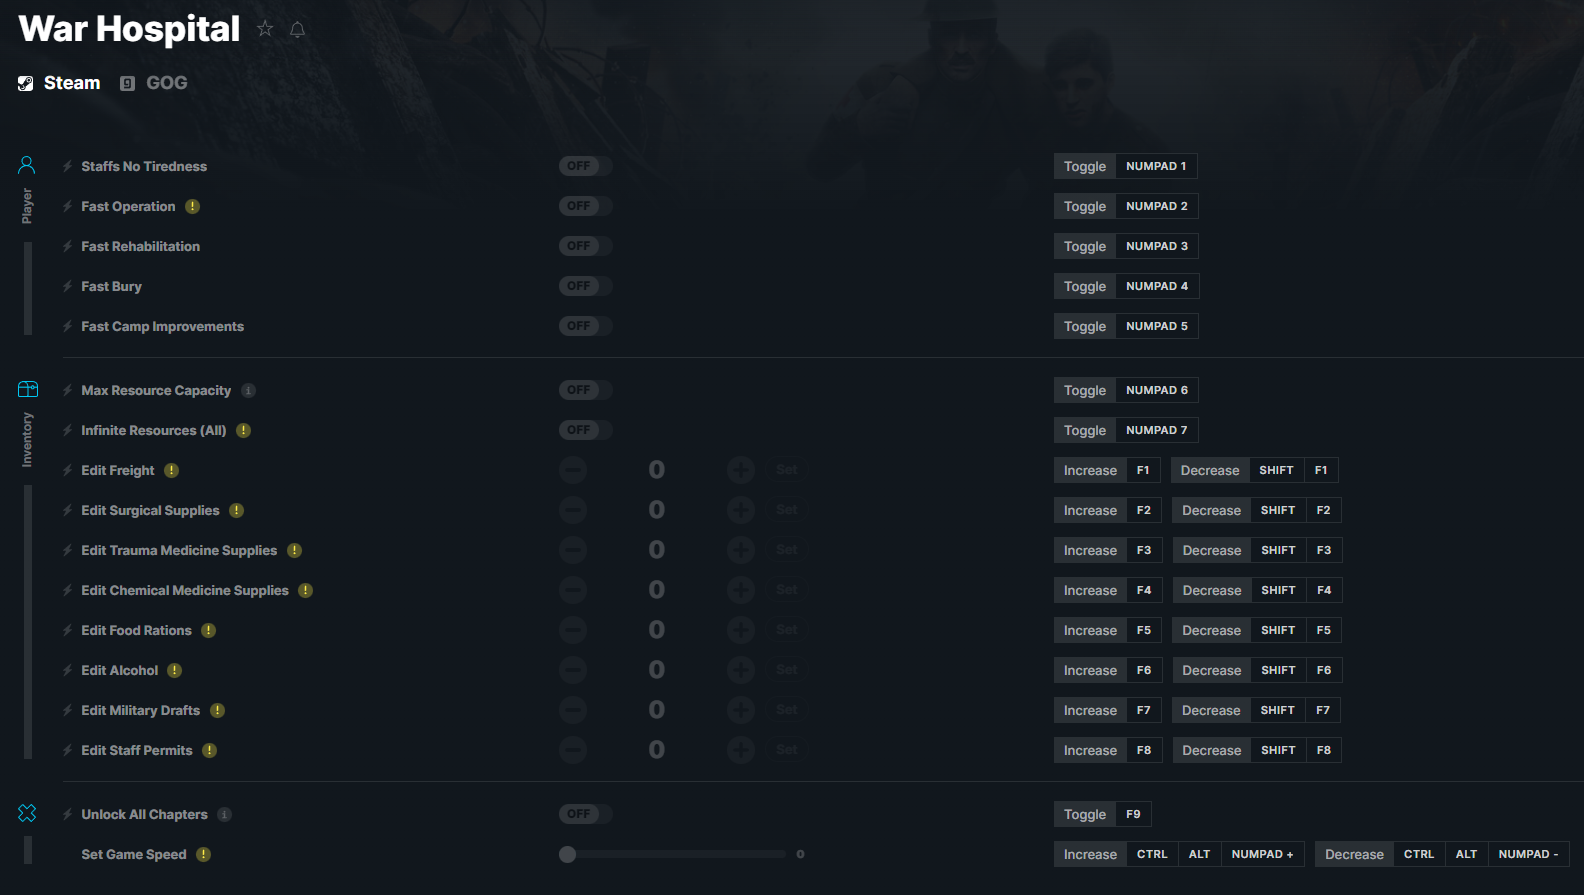Click Set button for Edit Staff Permits
The height and width of the screenshot is (895, 1584).
787,750
